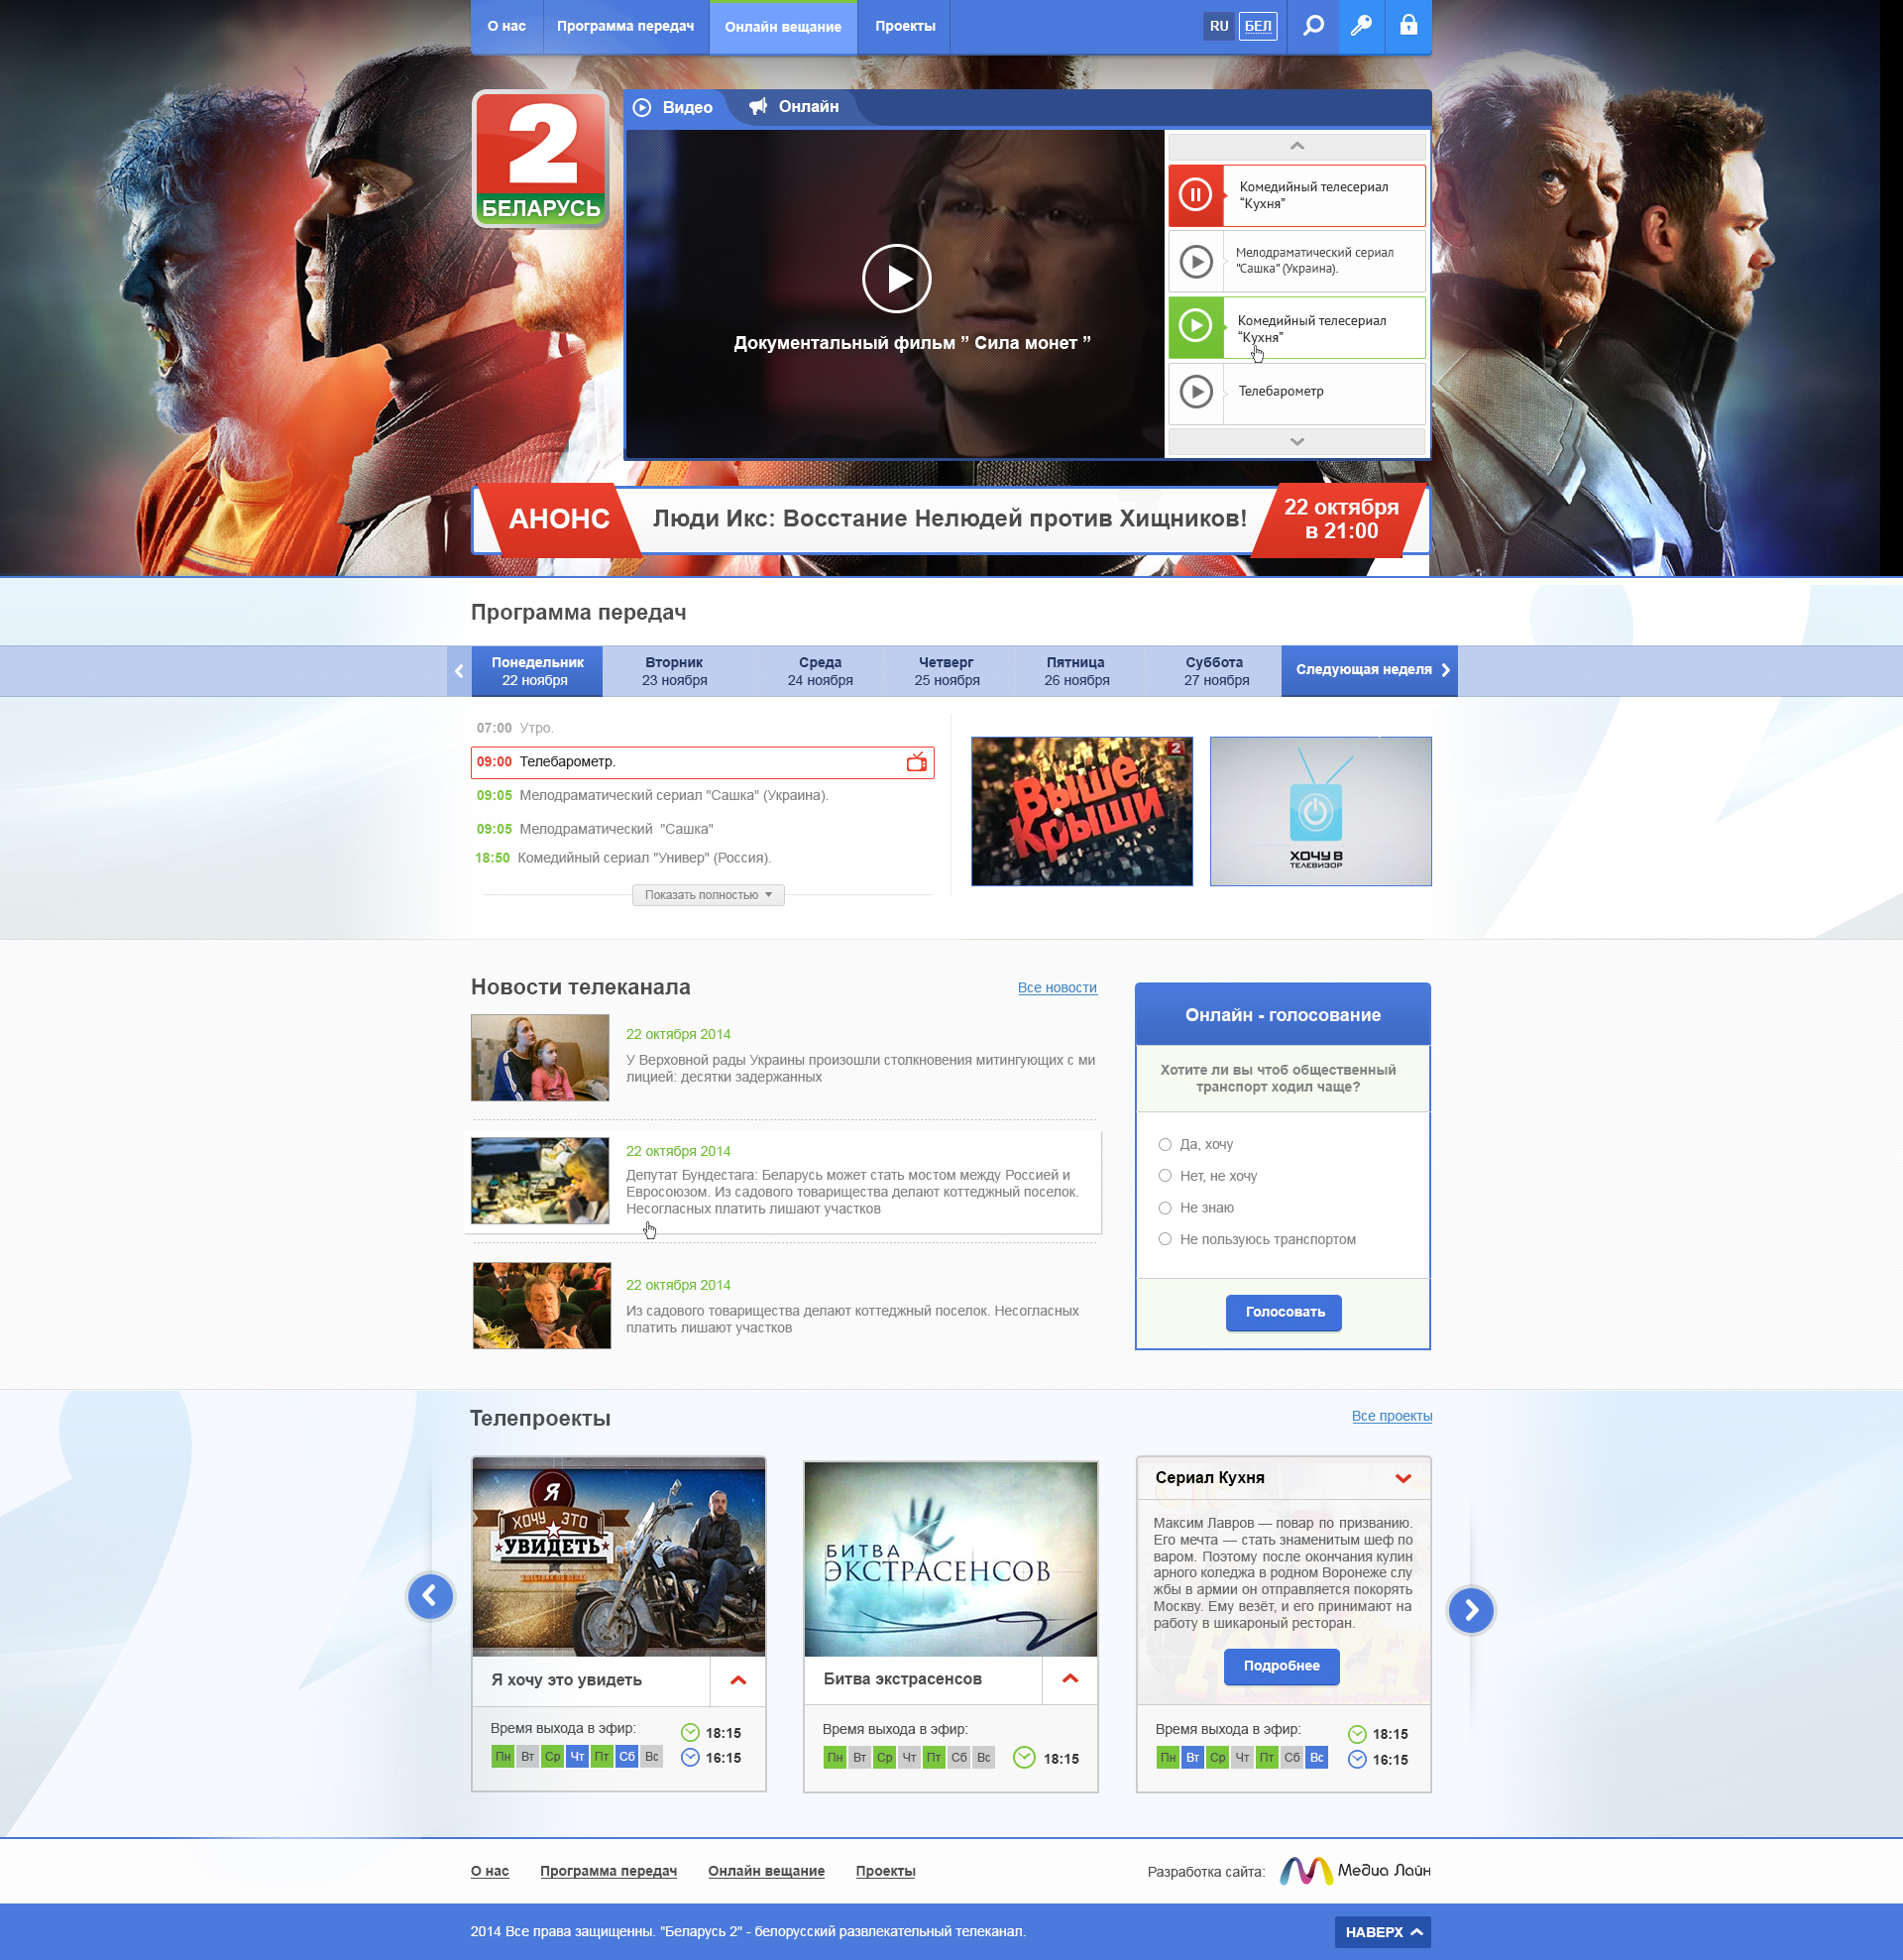Play the Телебарометр playlist item
1903x1960 pixels.
1196,391
